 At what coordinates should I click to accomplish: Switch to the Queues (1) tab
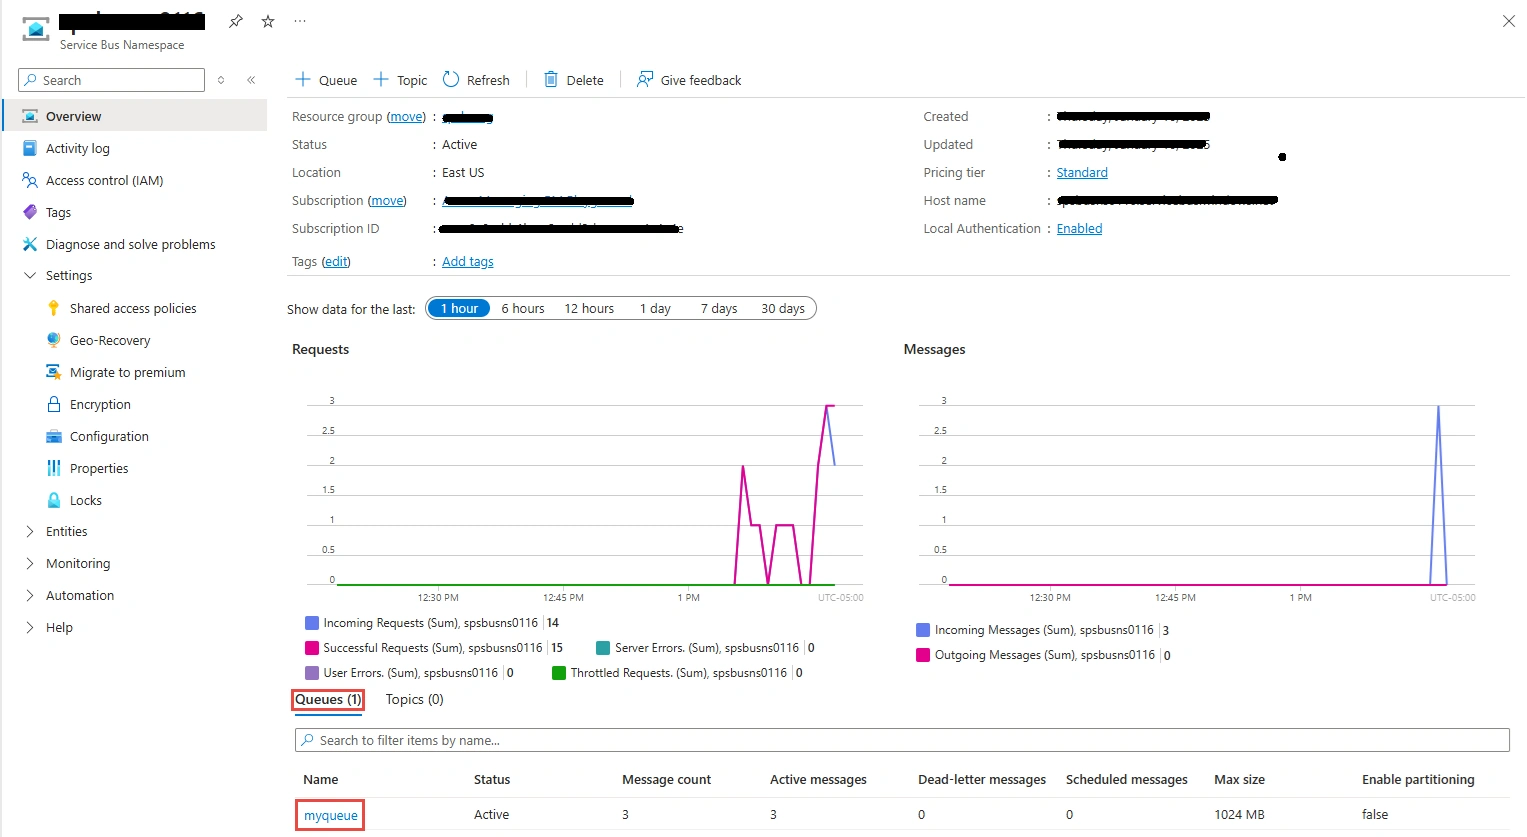(x=328, y=699)
